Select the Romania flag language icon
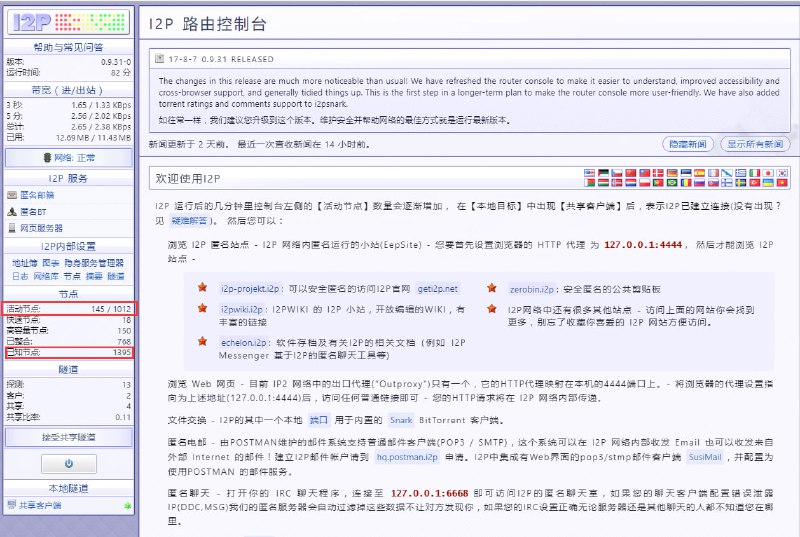The width and height of the screenshot is (800, 537). [x=686, y=183]
